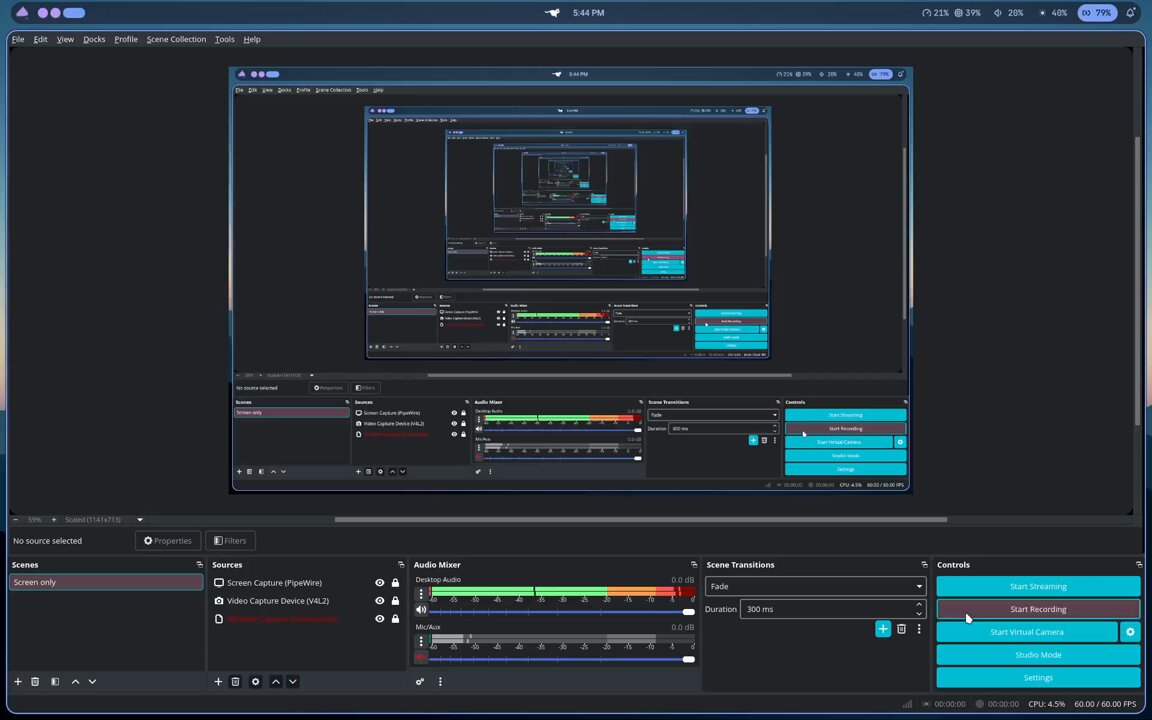
Task: Open the Scenes filter icon
Action: [55, 682]
